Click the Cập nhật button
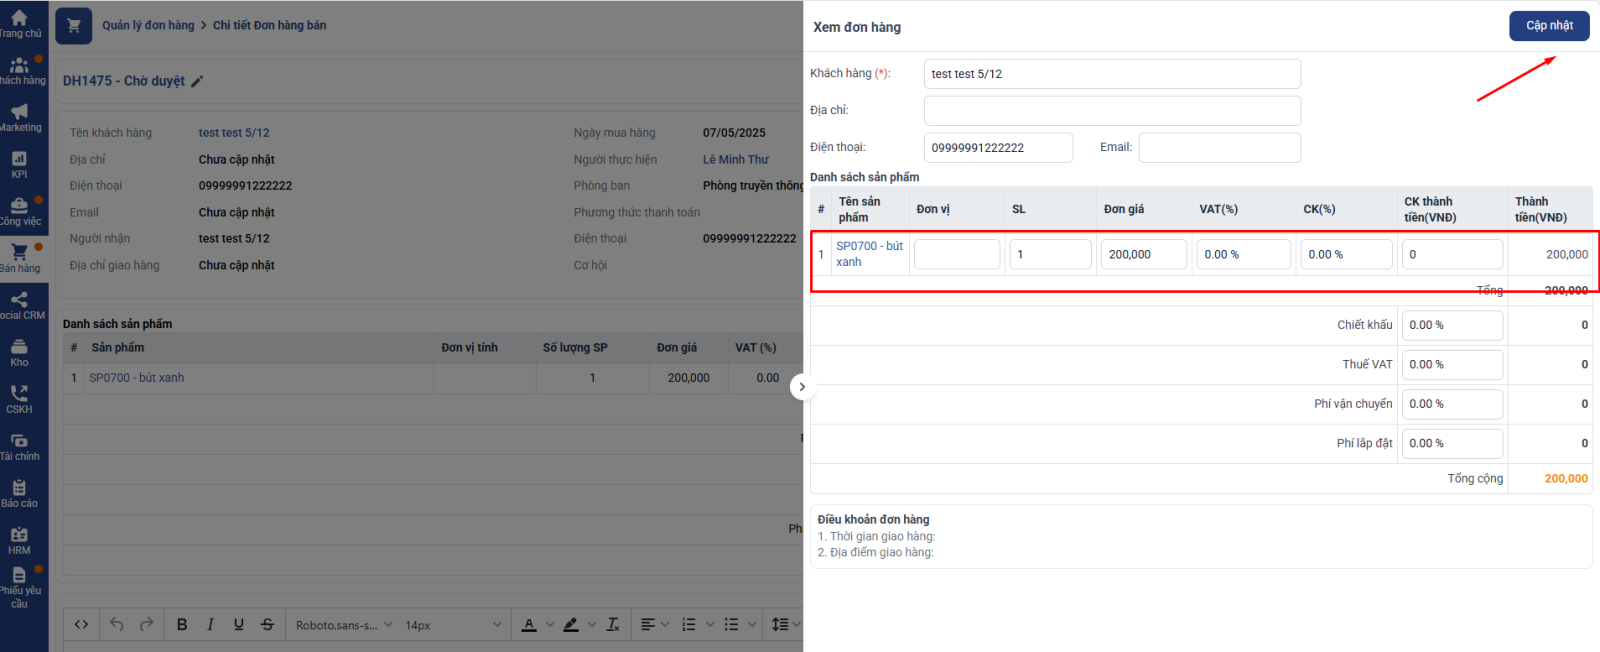Image resolution: width=1600 pixels, height=652 pixels. [1548, 26]
